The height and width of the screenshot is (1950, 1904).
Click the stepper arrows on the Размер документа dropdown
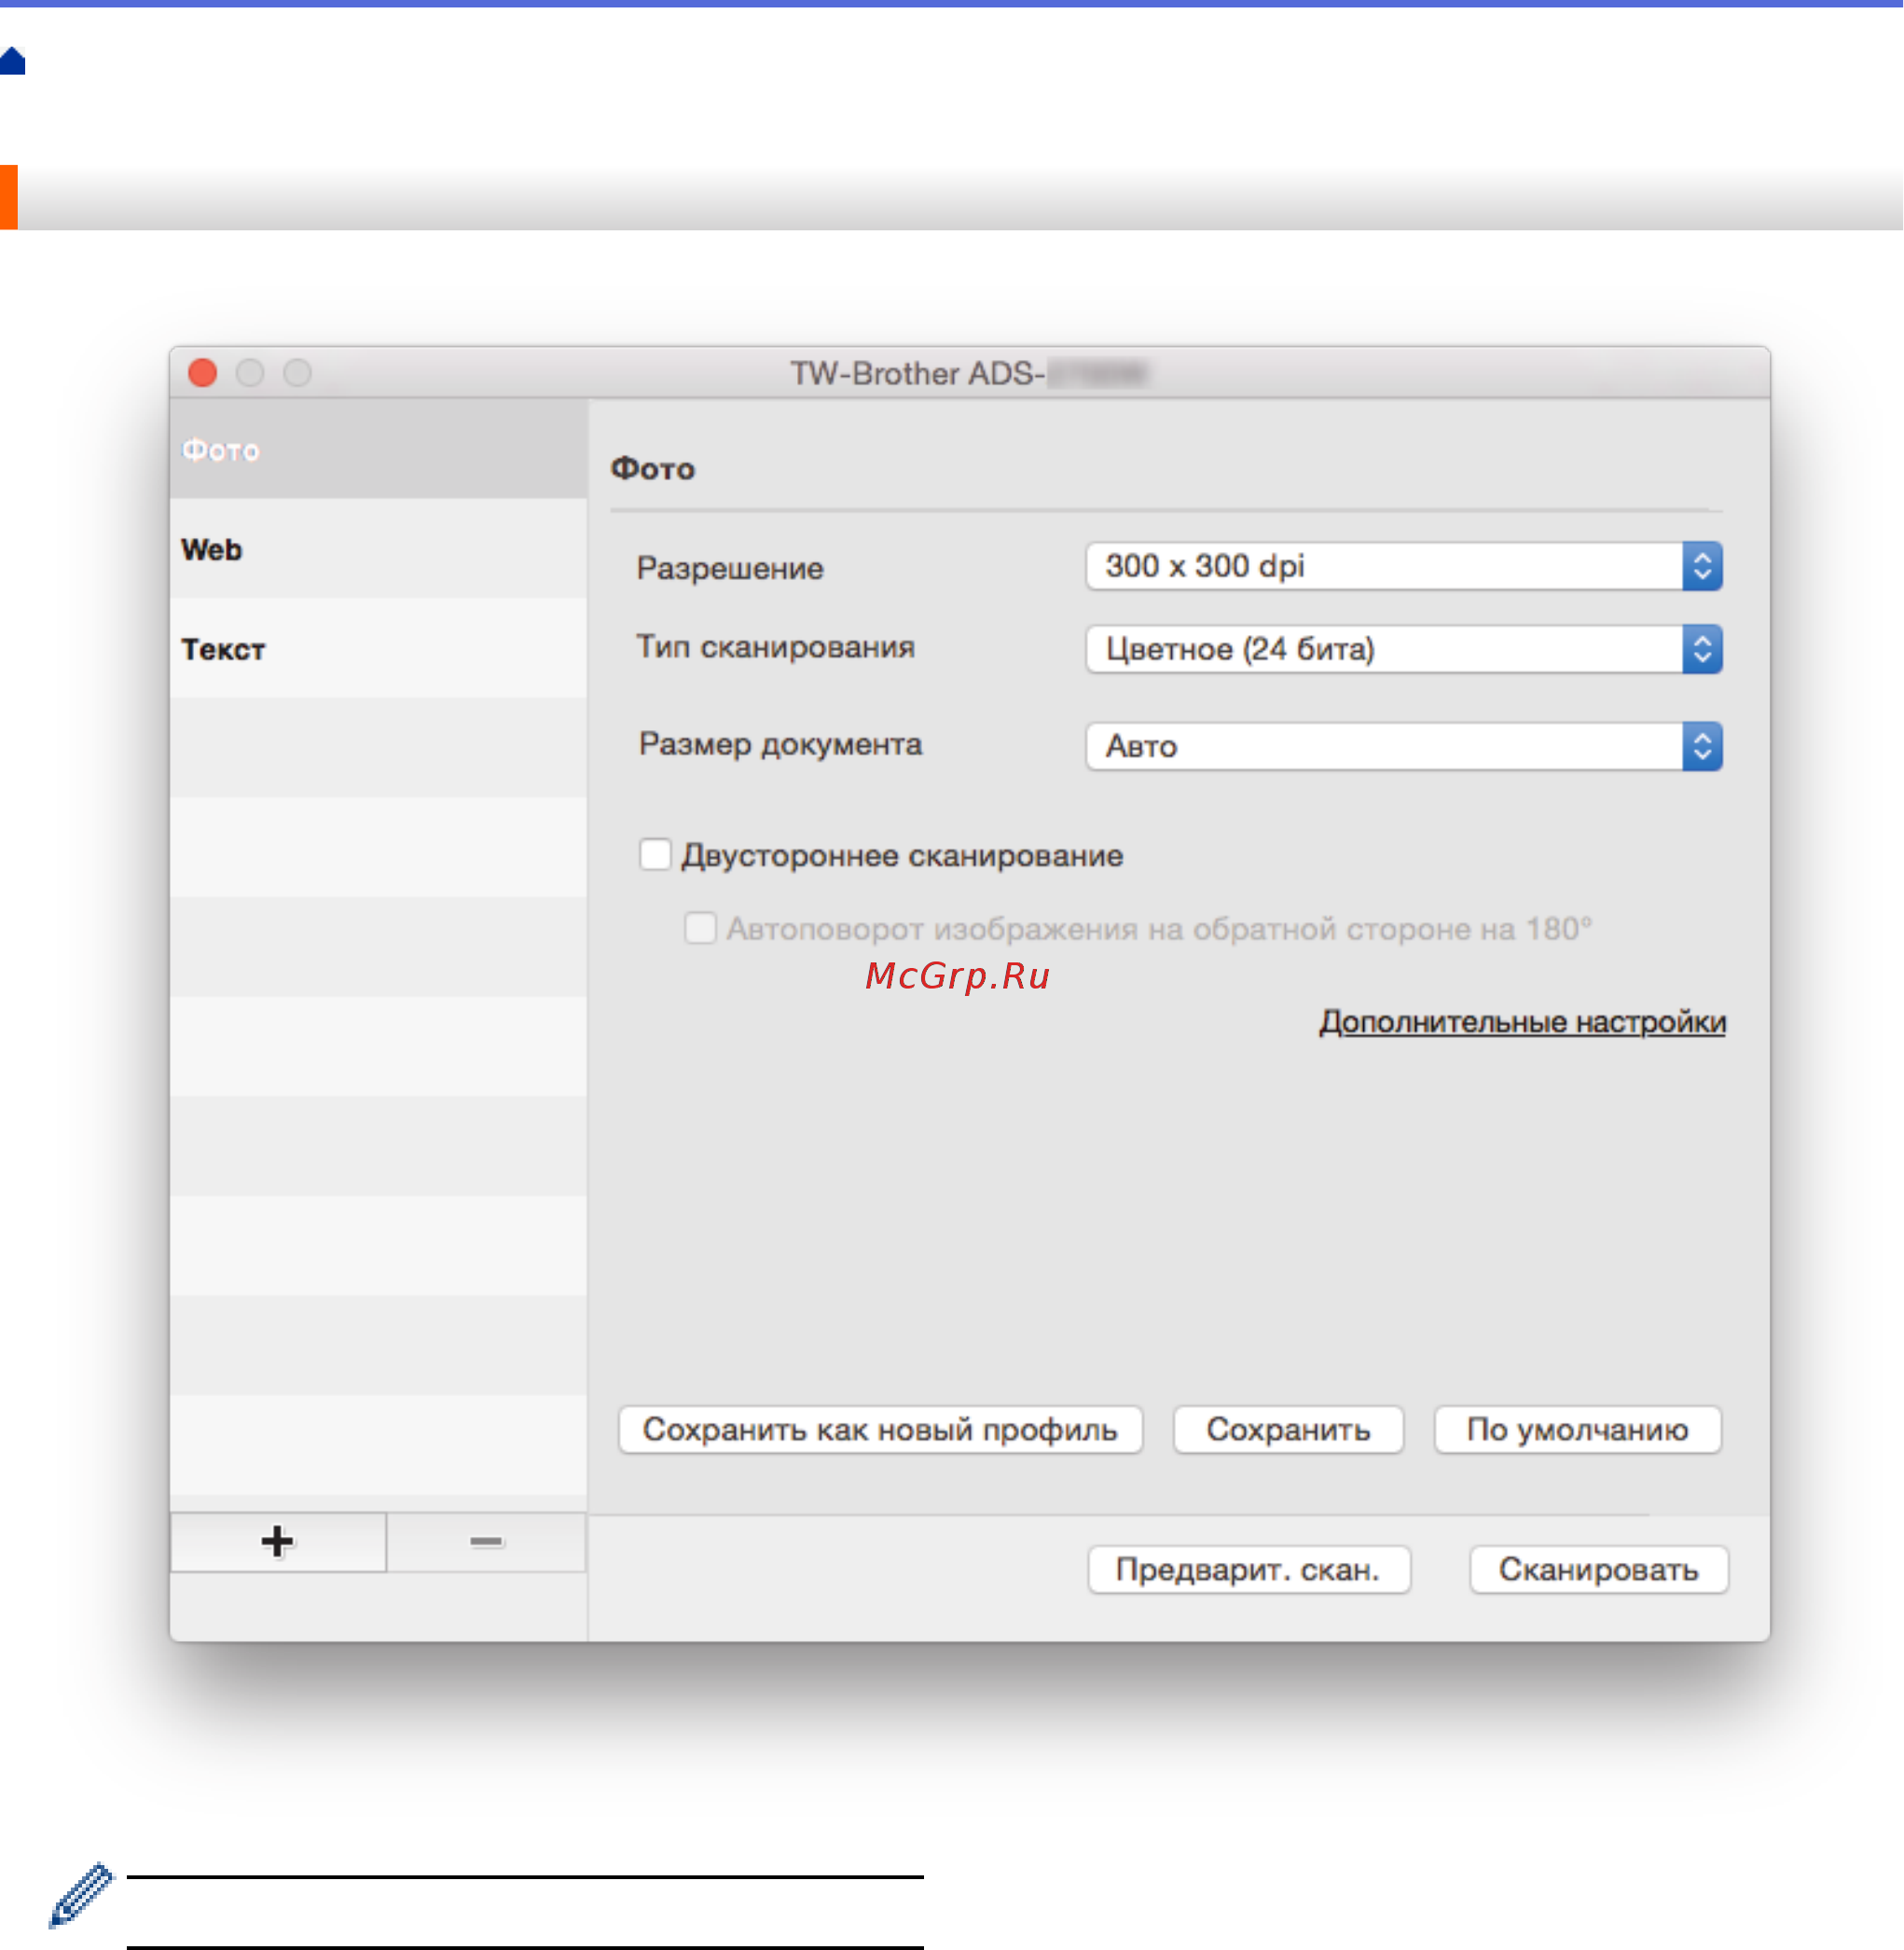(x=1701, y=747)
